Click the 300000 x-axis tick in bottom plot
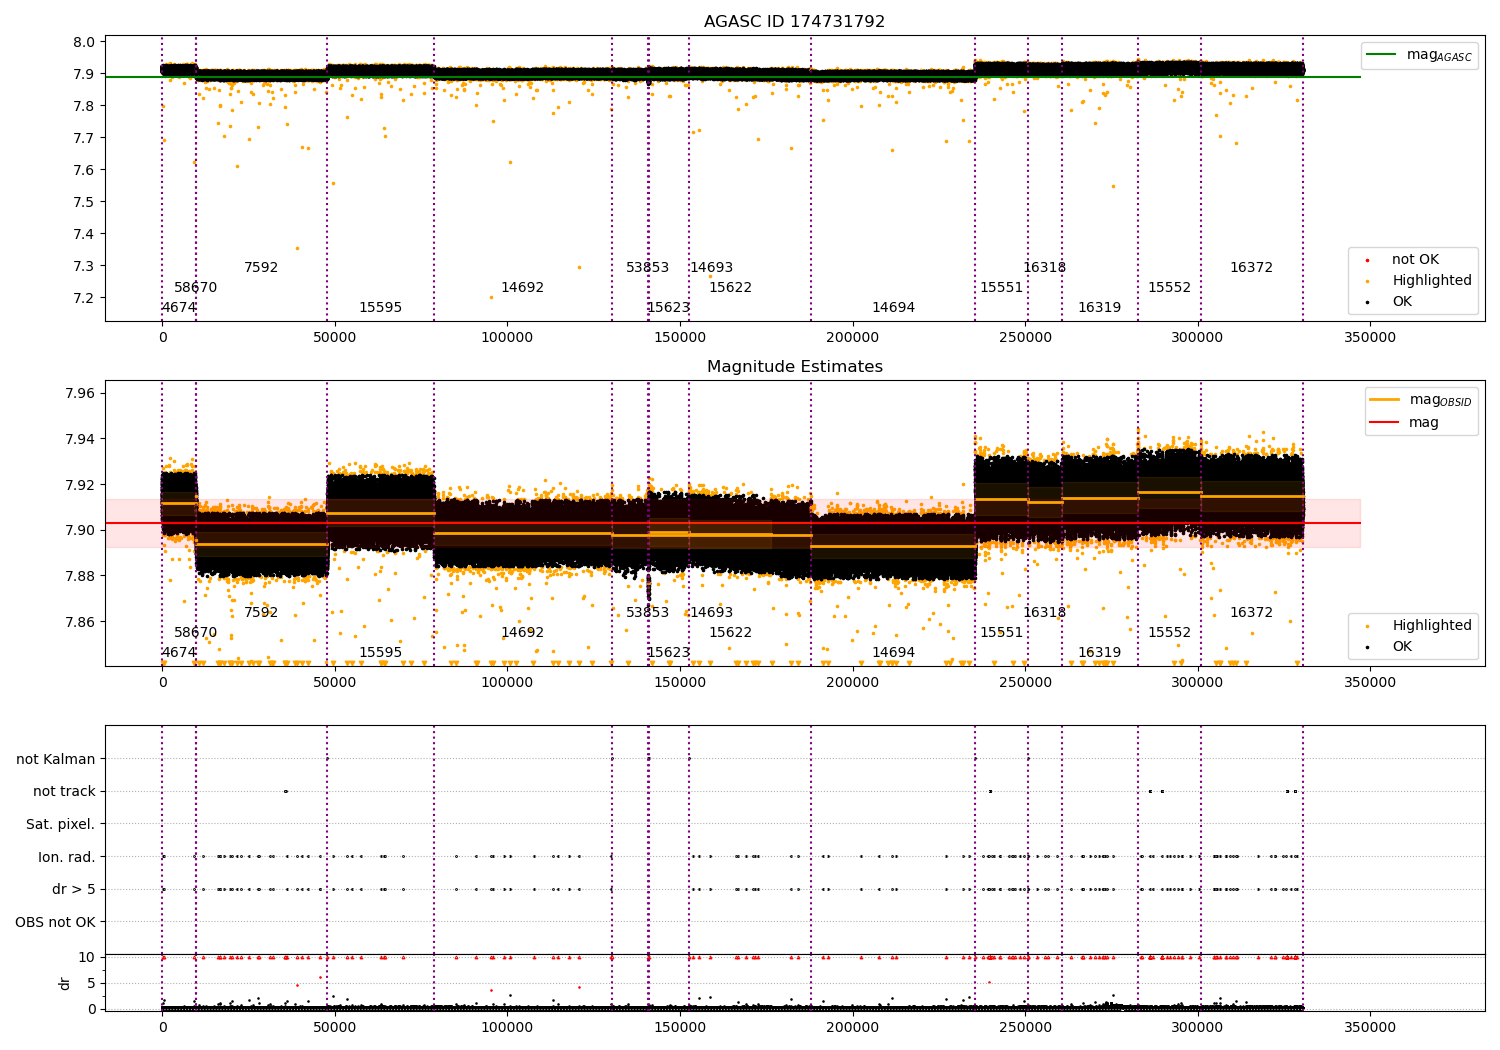This screenshot has height=1050, width=1500. pos(1197,1028)
